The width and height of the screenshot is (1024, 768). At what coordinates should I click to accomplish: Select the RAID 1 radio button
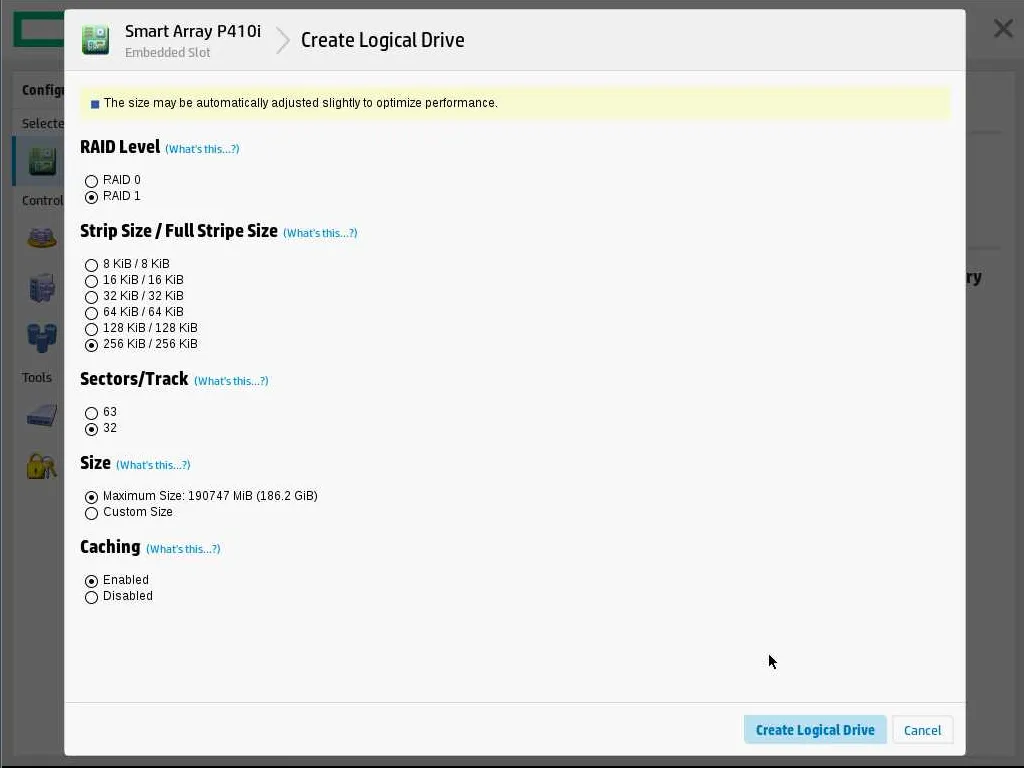coord(91,197)
